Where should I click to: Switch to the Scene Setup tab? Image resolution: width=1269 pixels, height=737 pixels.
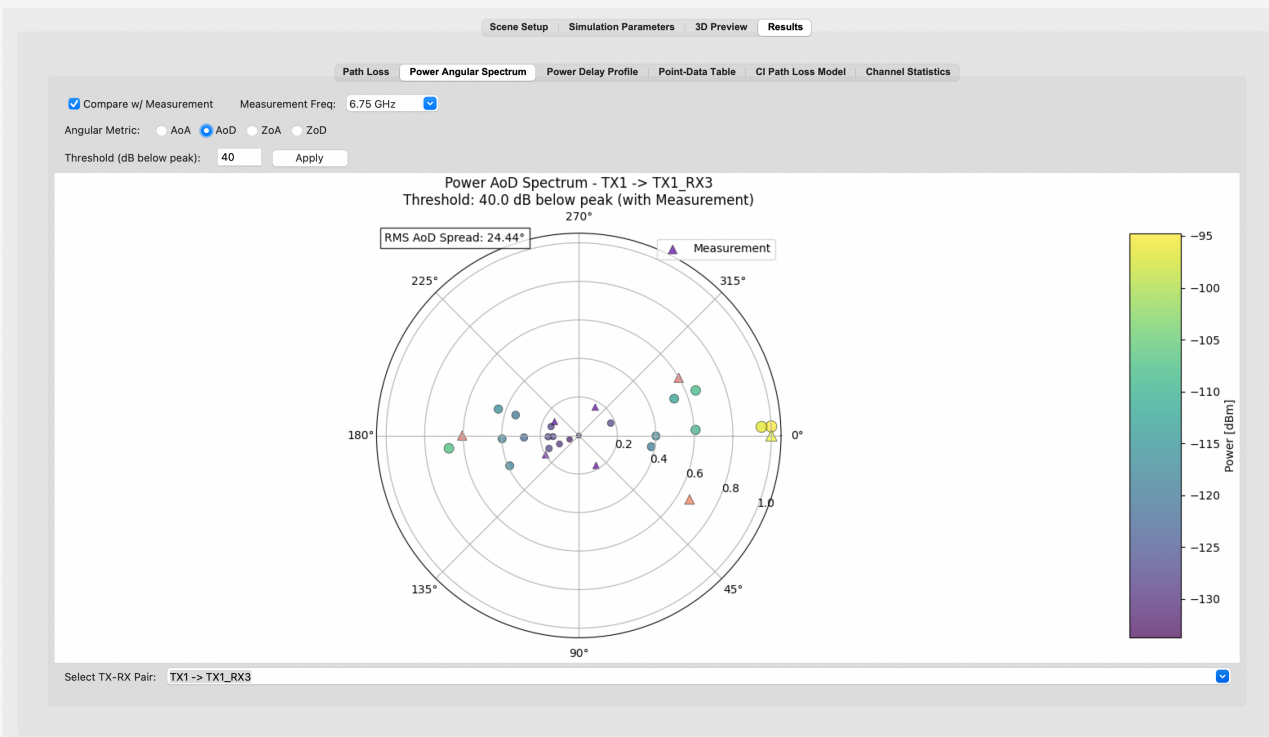coord(518,27)
